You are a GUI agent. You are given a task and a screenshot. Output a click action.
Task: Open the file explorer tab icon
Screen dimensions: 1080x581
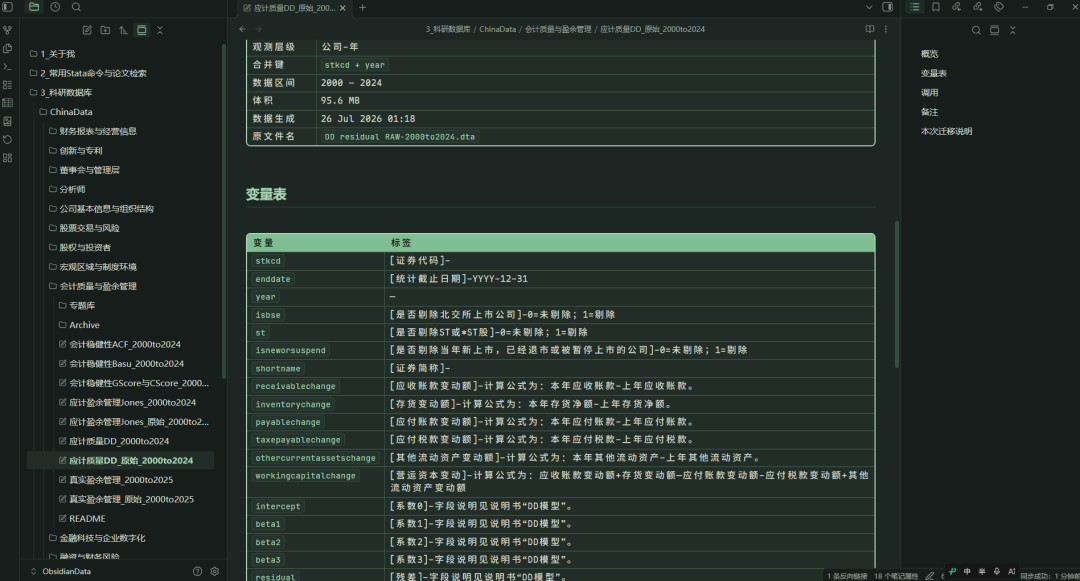[34, 7]
